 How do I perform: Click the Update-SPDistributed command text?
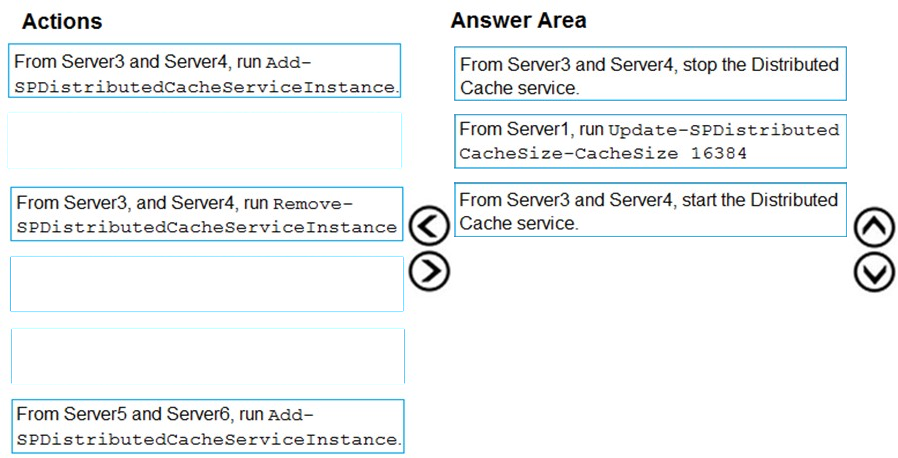[x=724, y=131]
